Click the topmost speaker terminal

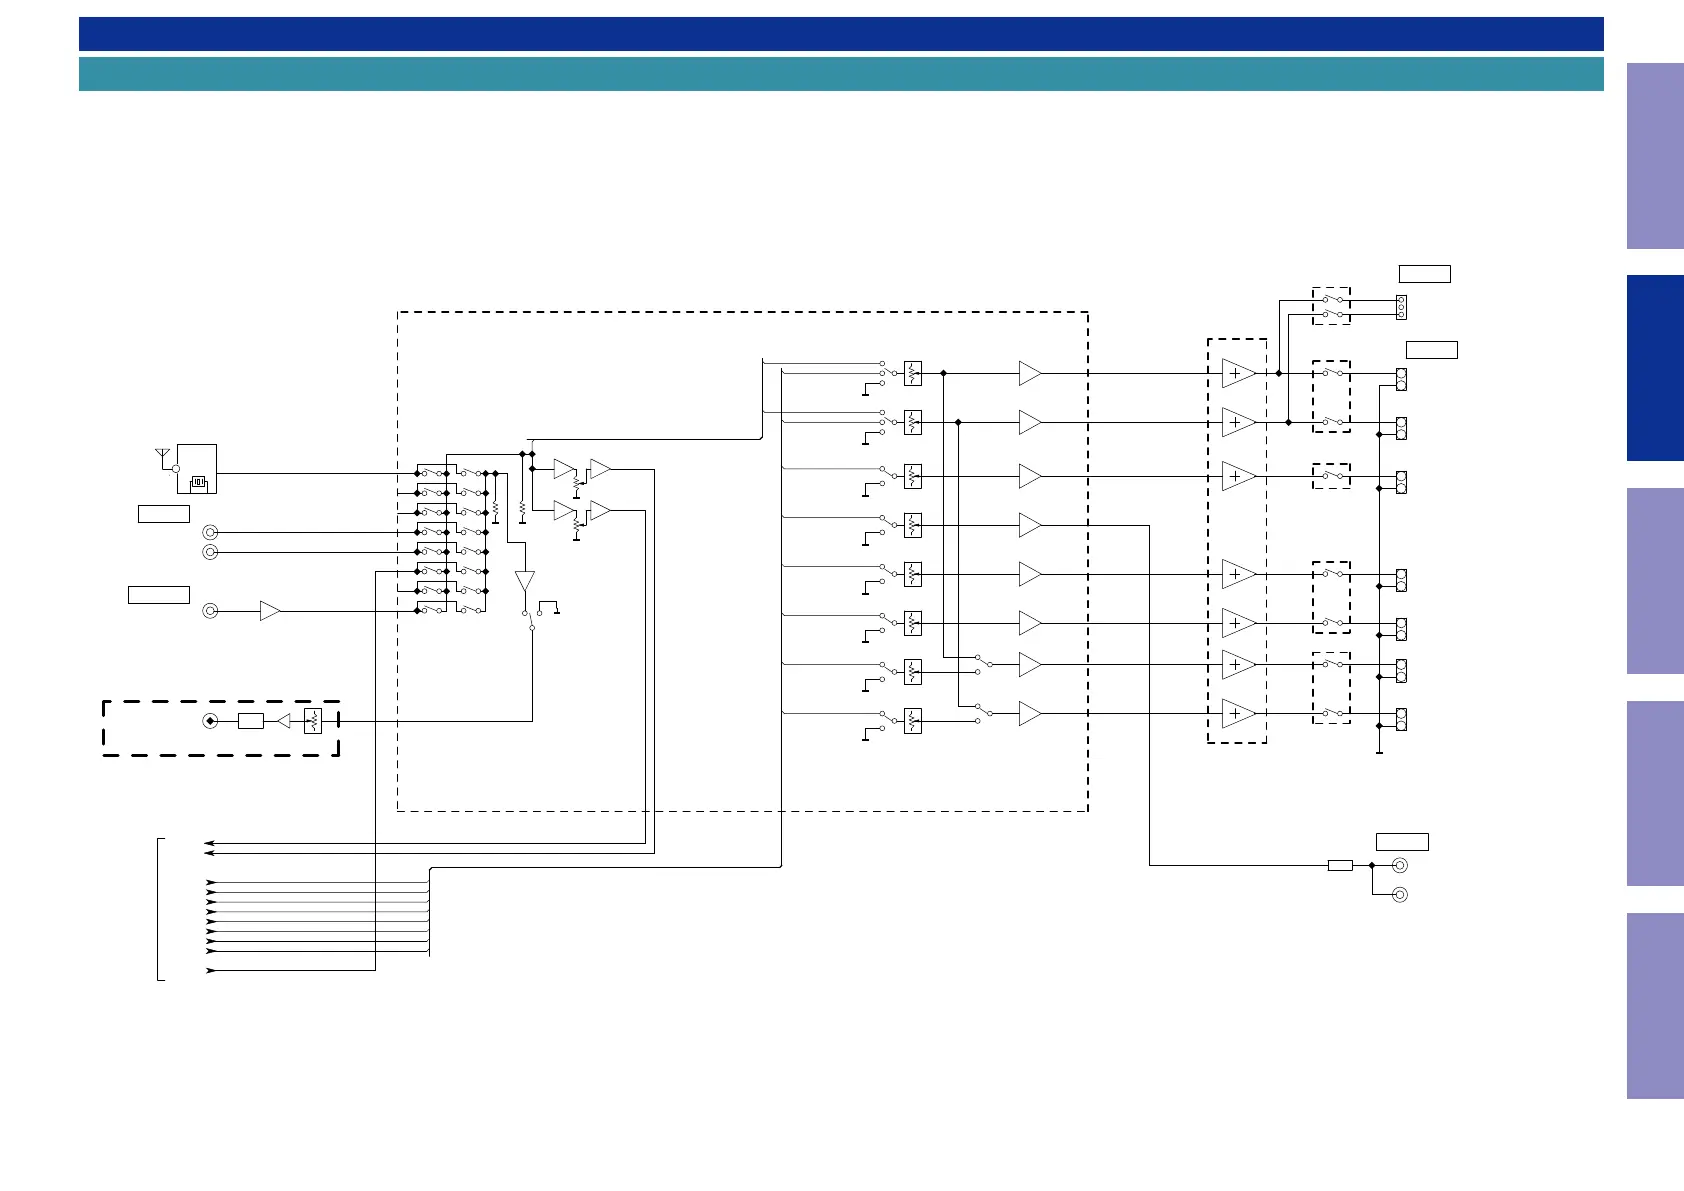1401,379
